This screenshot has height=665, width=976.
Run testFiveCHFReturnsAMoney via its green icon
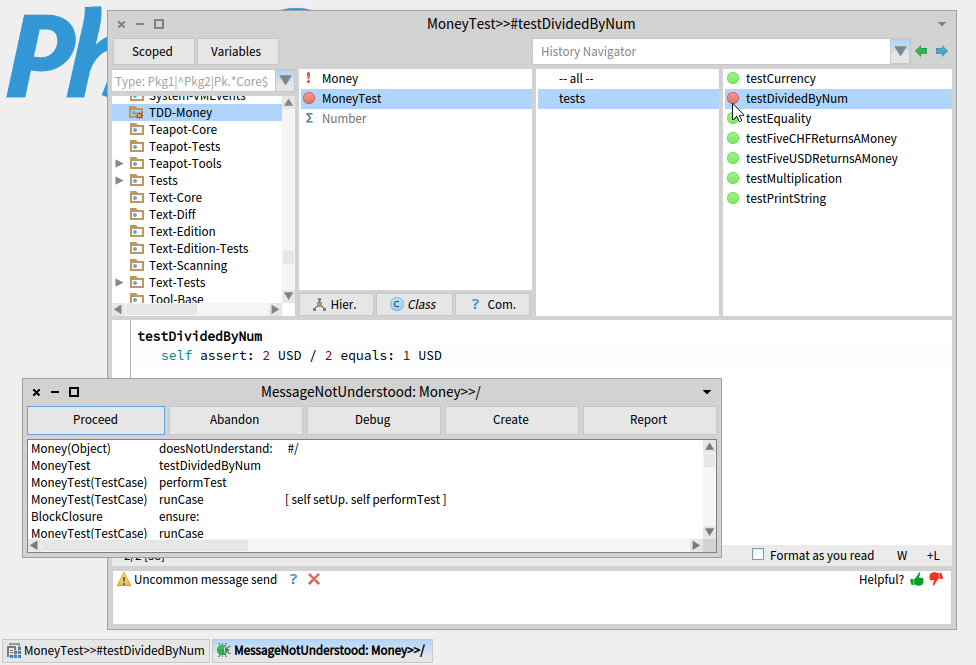click(x=733, y=138)
